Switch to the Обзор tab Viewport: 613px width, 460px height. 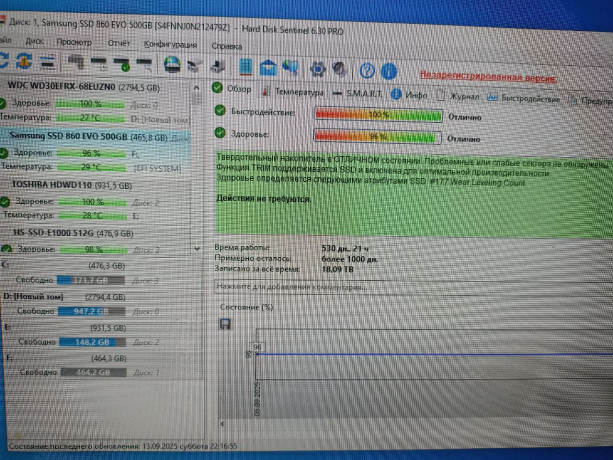coord(232,89)
